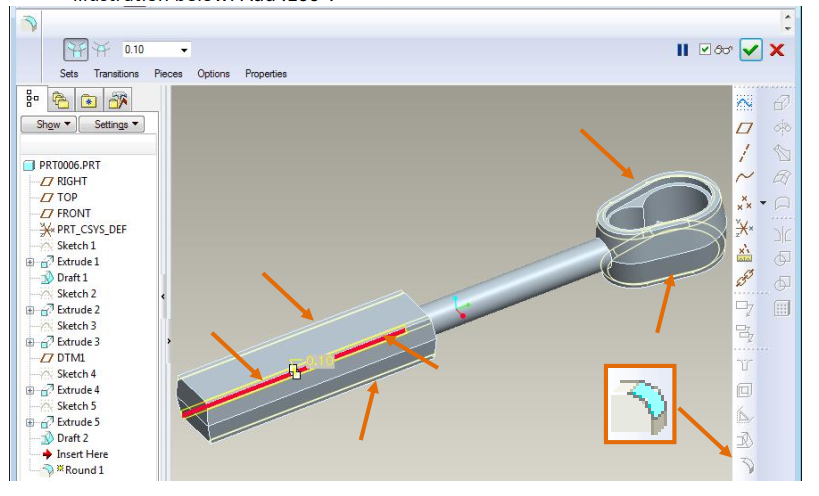The width and height of the screenshot is (819, 496).
Task: Toggle the feature preview checkbox
Action: coord(706,50)
